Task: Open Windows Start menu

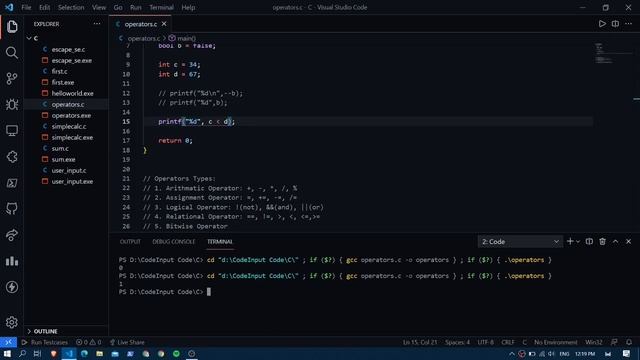Action: tap(7, 353)
